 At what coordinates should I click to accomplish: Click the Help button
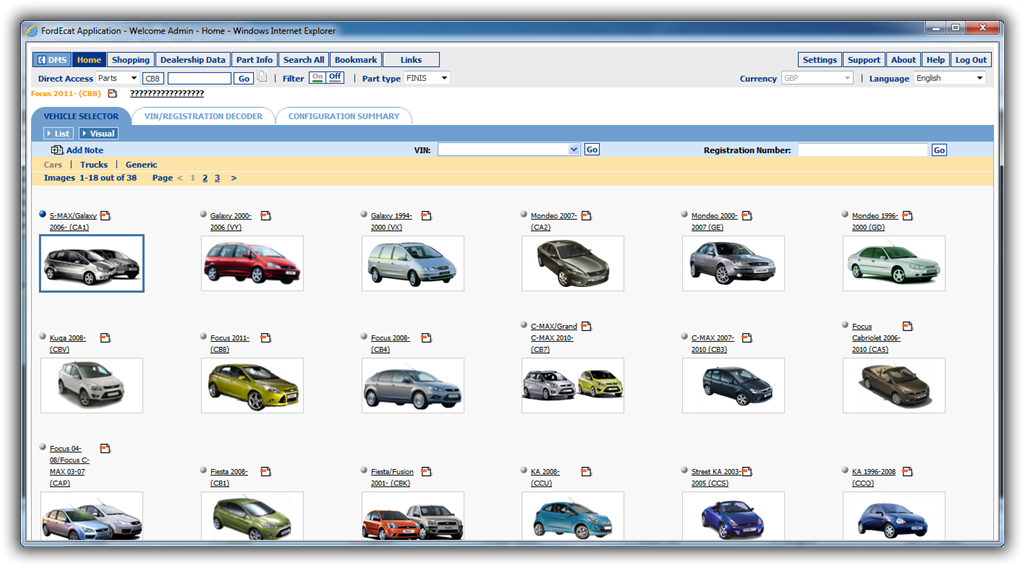935,59
